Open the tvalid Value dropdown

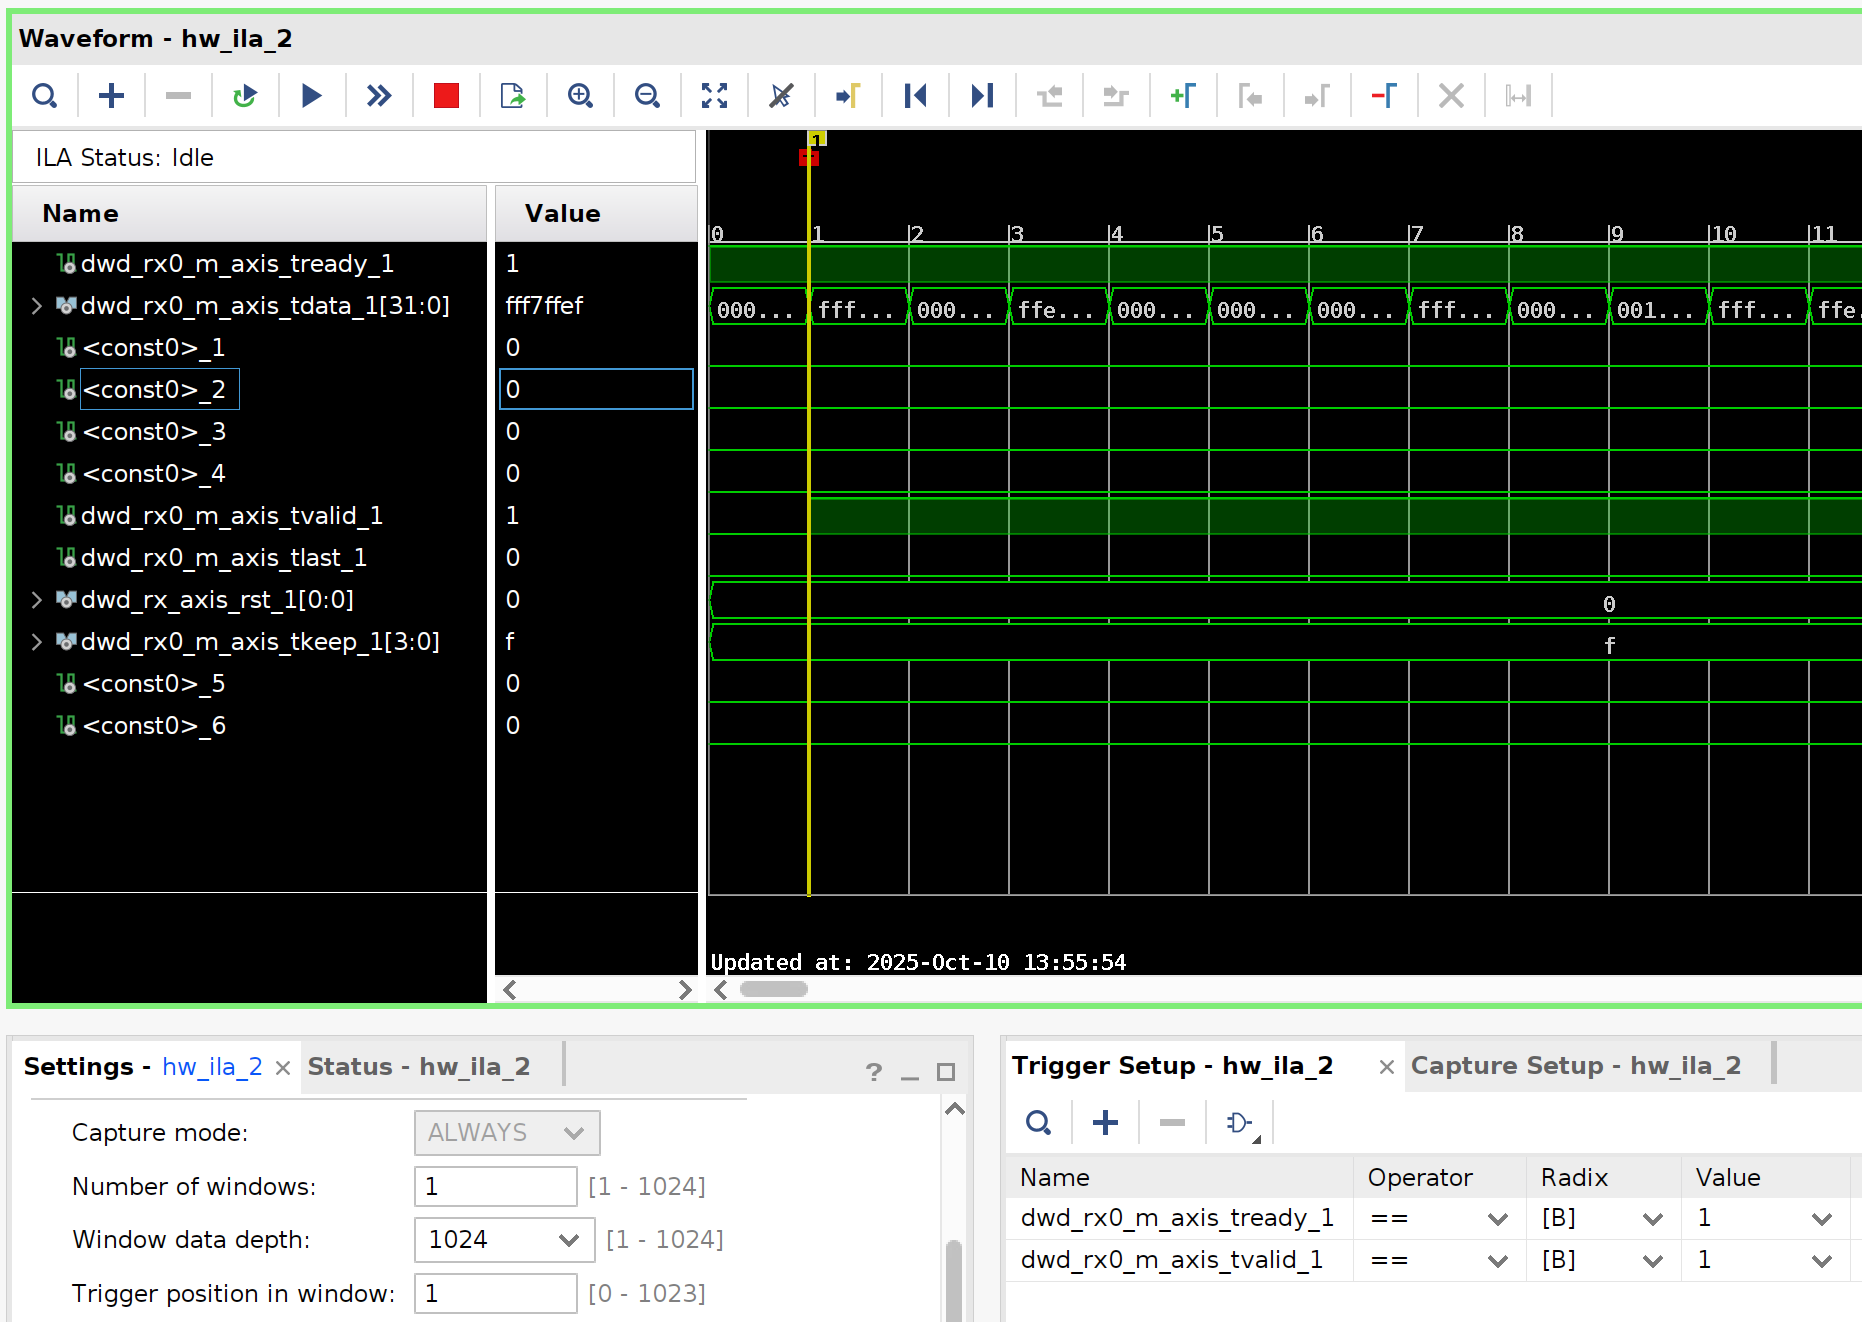pyautogui.click(x=1821, y=1261)
